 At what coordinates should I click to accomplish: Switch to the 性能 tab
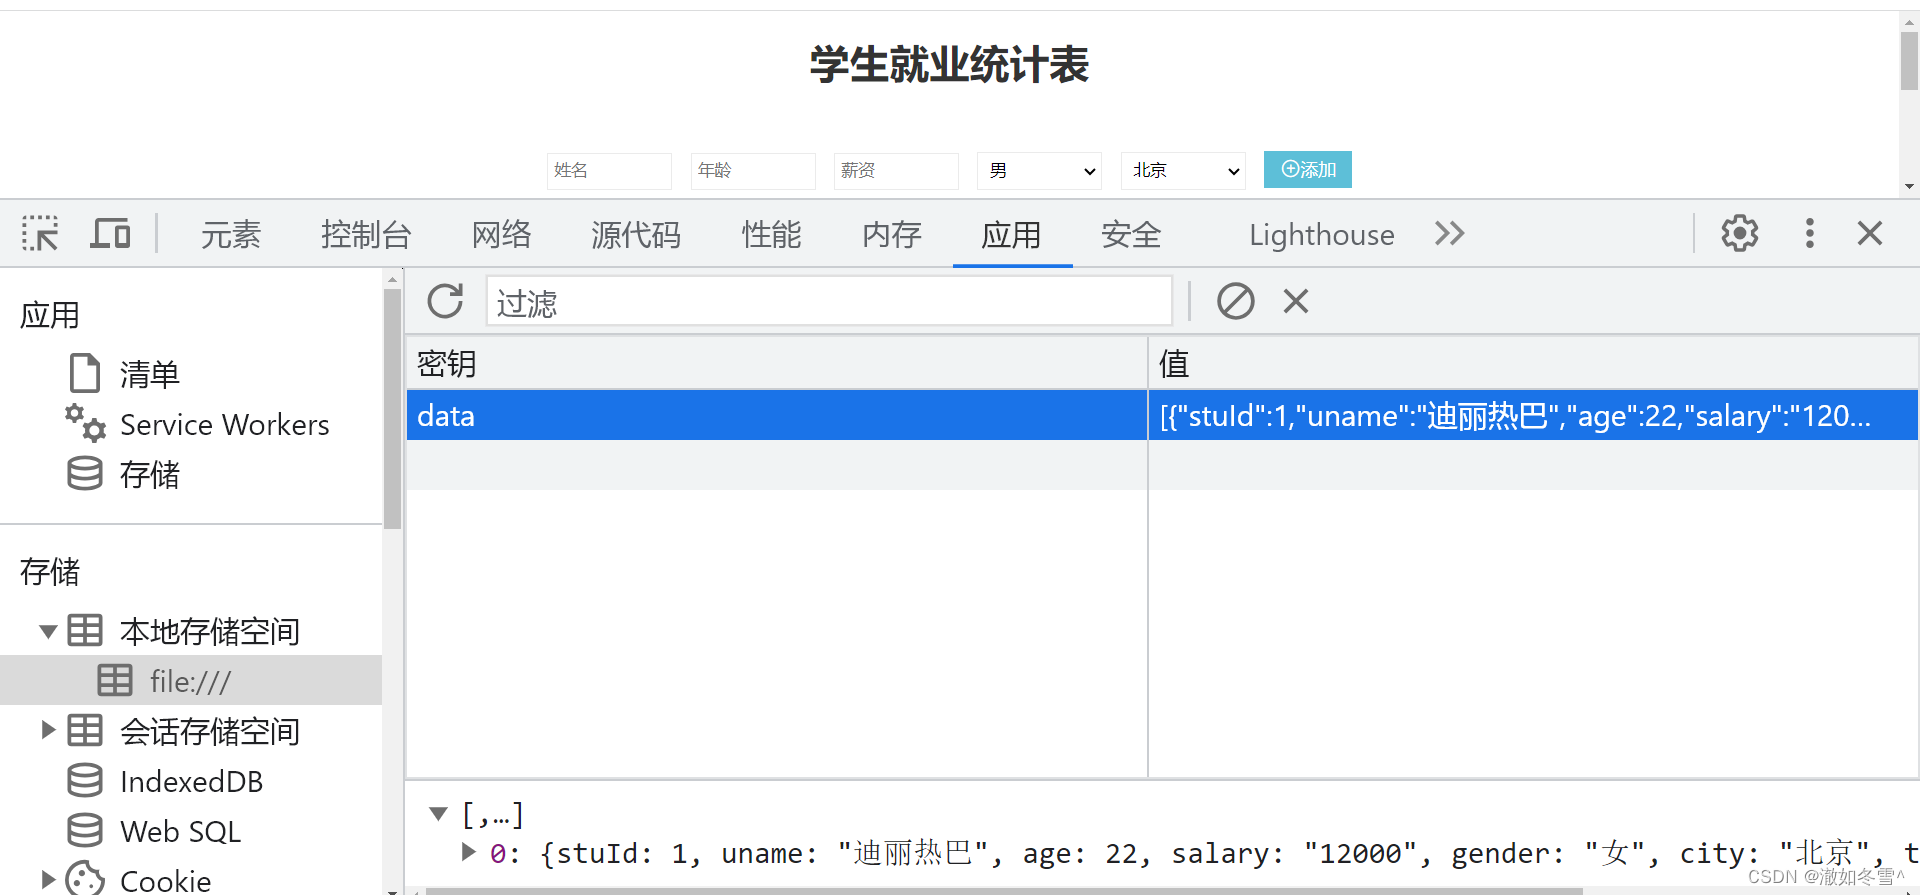[771, 235]
